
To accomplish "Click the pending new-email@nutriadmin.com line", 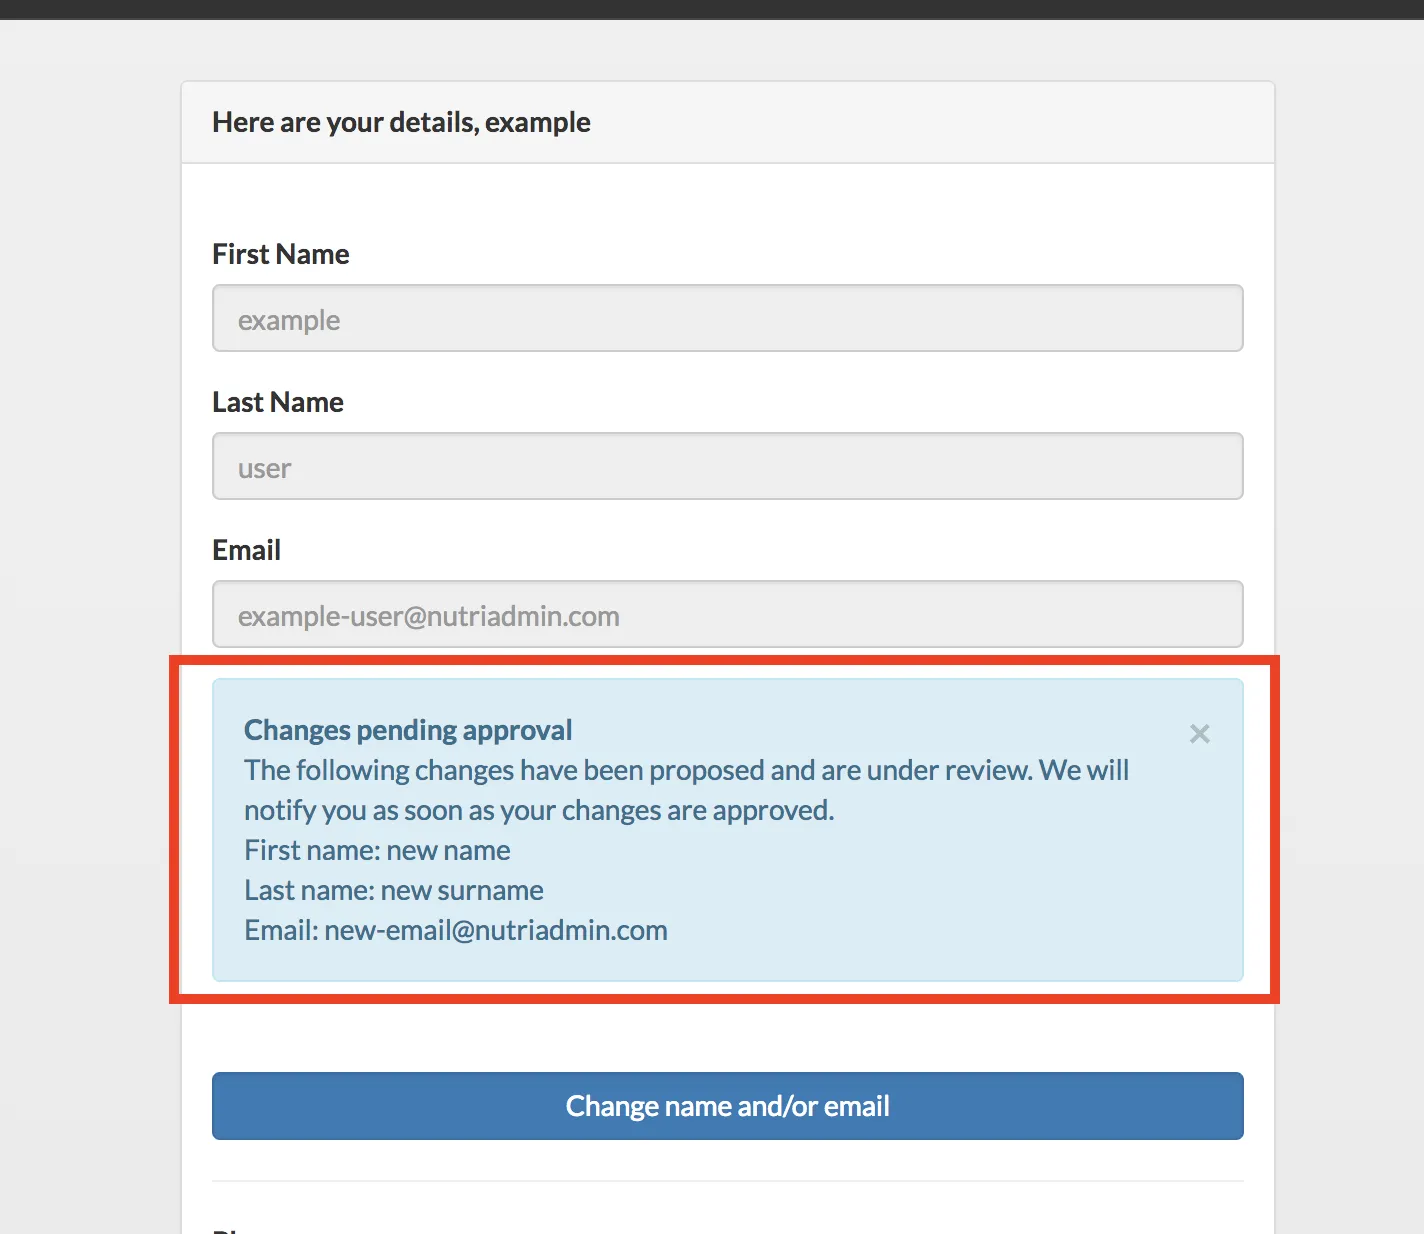I will click(455, 930).
